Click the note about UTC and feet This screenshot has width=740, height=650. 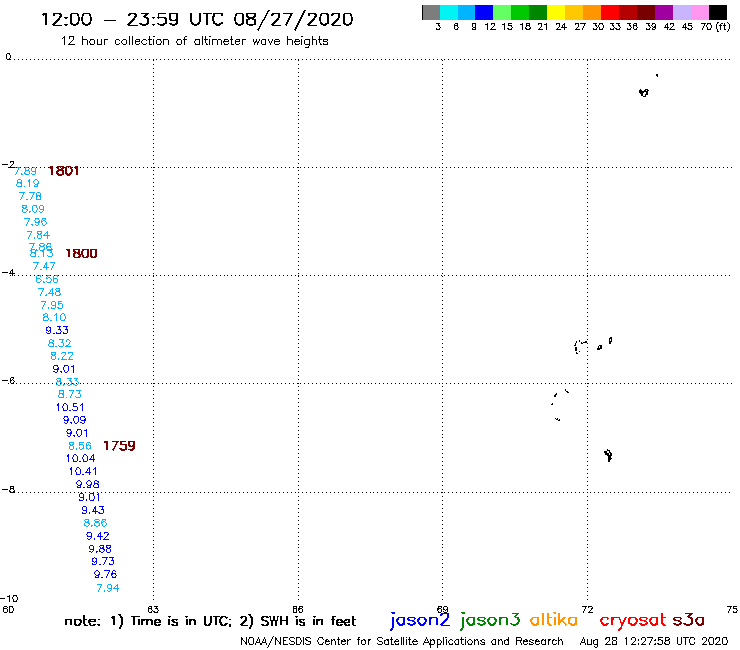pos(210,621)
